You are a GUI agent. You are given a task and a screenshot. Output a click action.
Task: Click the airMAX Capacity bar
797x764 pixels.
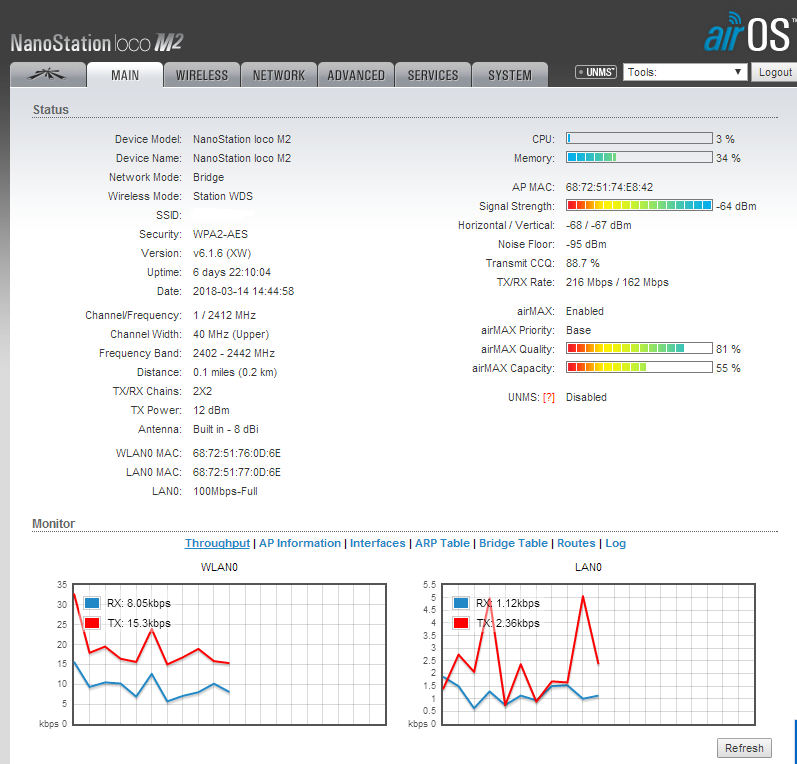click(639, 367)
